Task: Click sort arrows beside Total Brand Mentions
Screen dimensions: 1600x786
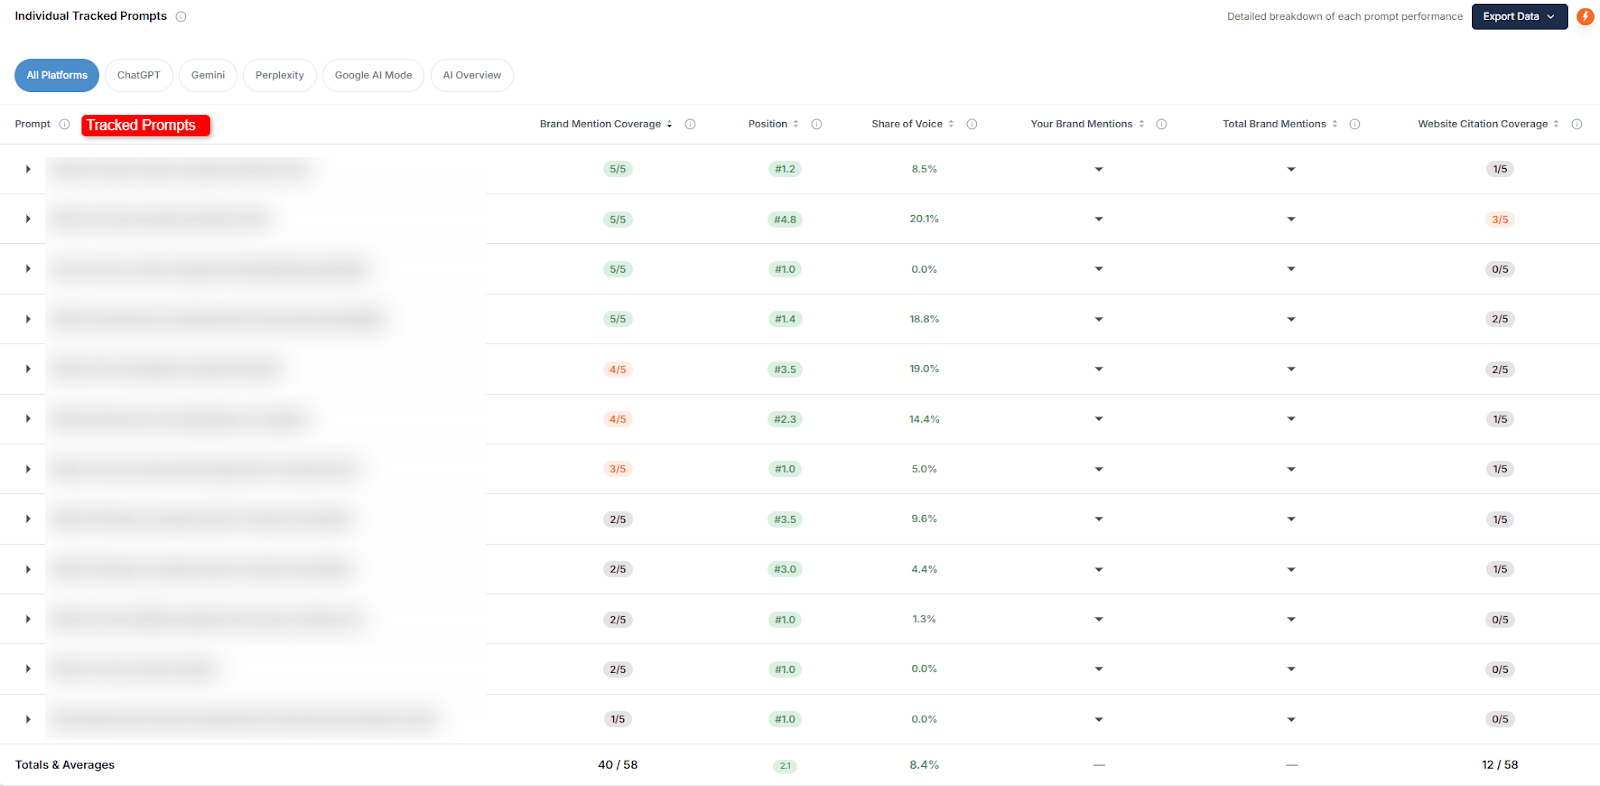Action: 1335,124
